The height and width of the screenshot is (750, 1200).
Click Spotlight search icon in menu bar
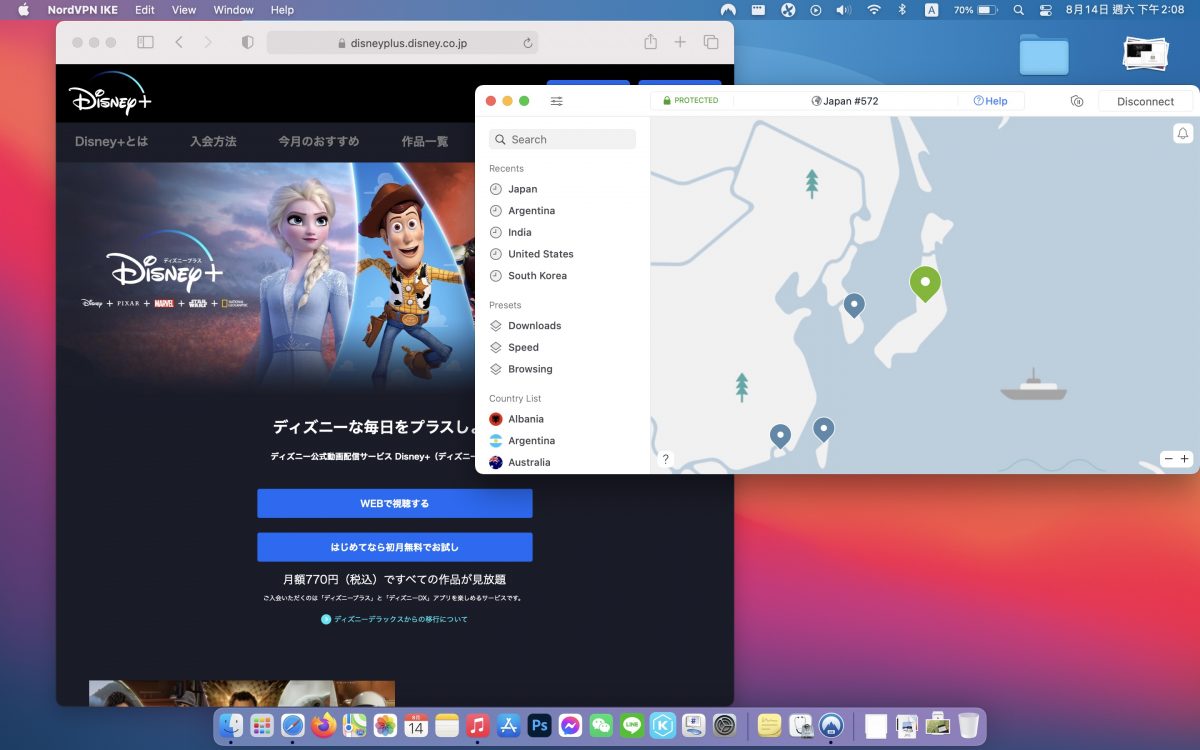click(x=1019, y=10)
